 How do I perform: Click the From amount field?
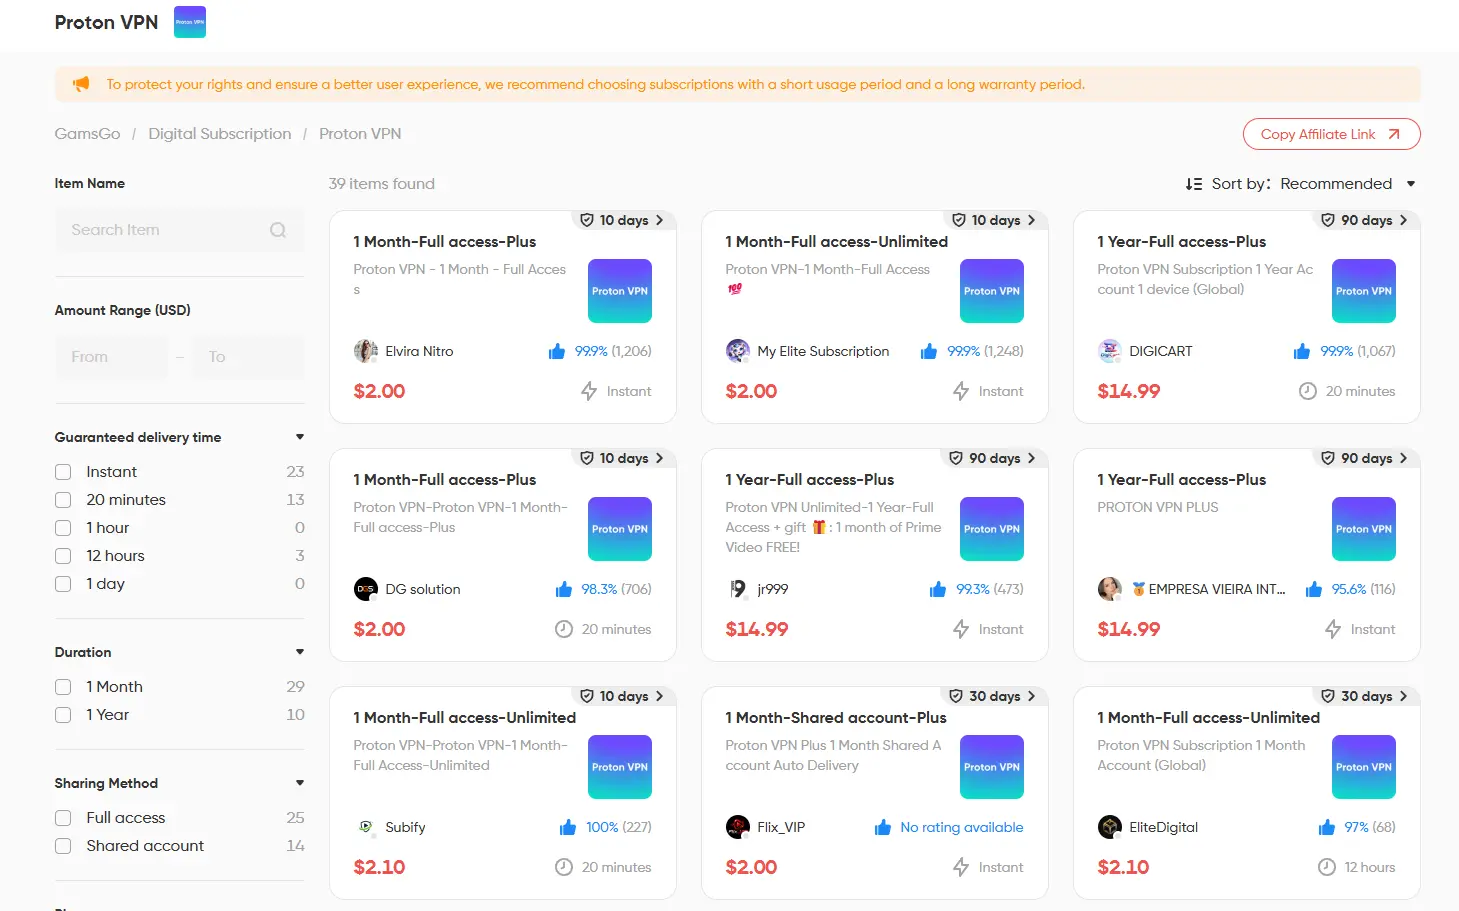coord(112,357)
